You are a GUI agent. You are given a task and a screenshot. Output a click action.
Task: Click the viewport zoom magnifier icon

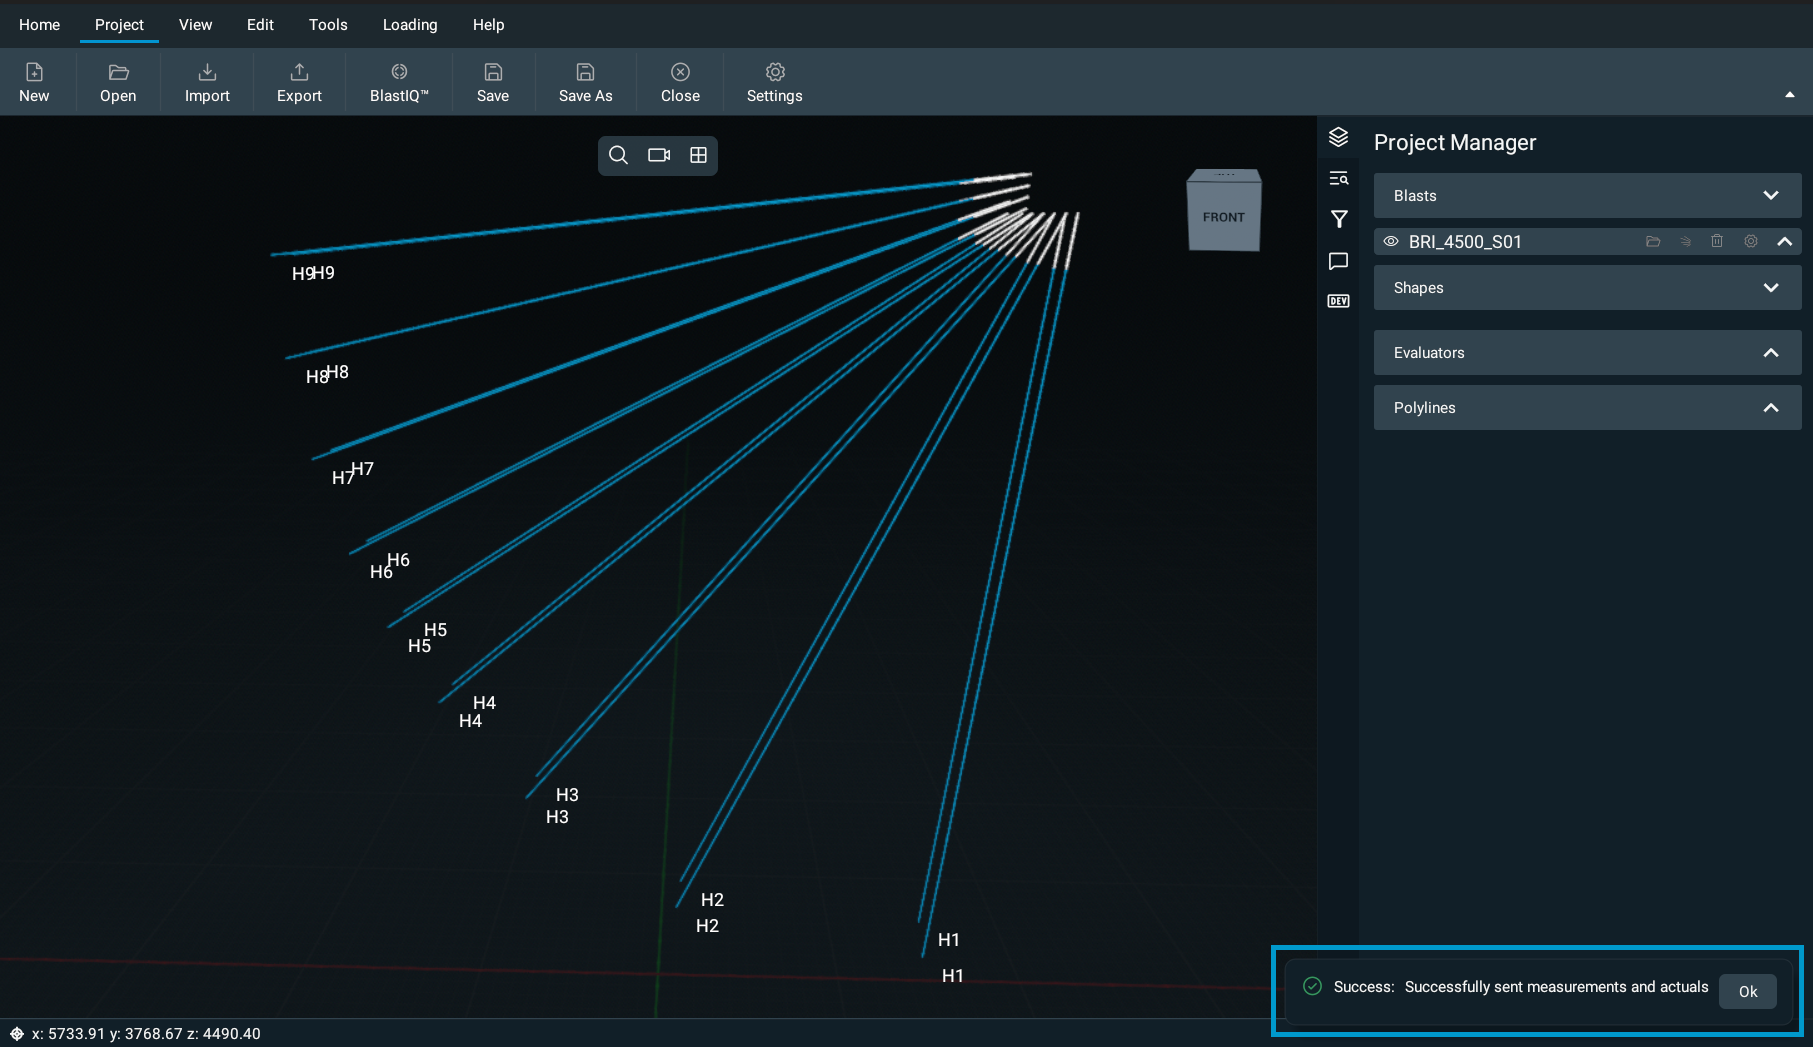coord(618,155)
